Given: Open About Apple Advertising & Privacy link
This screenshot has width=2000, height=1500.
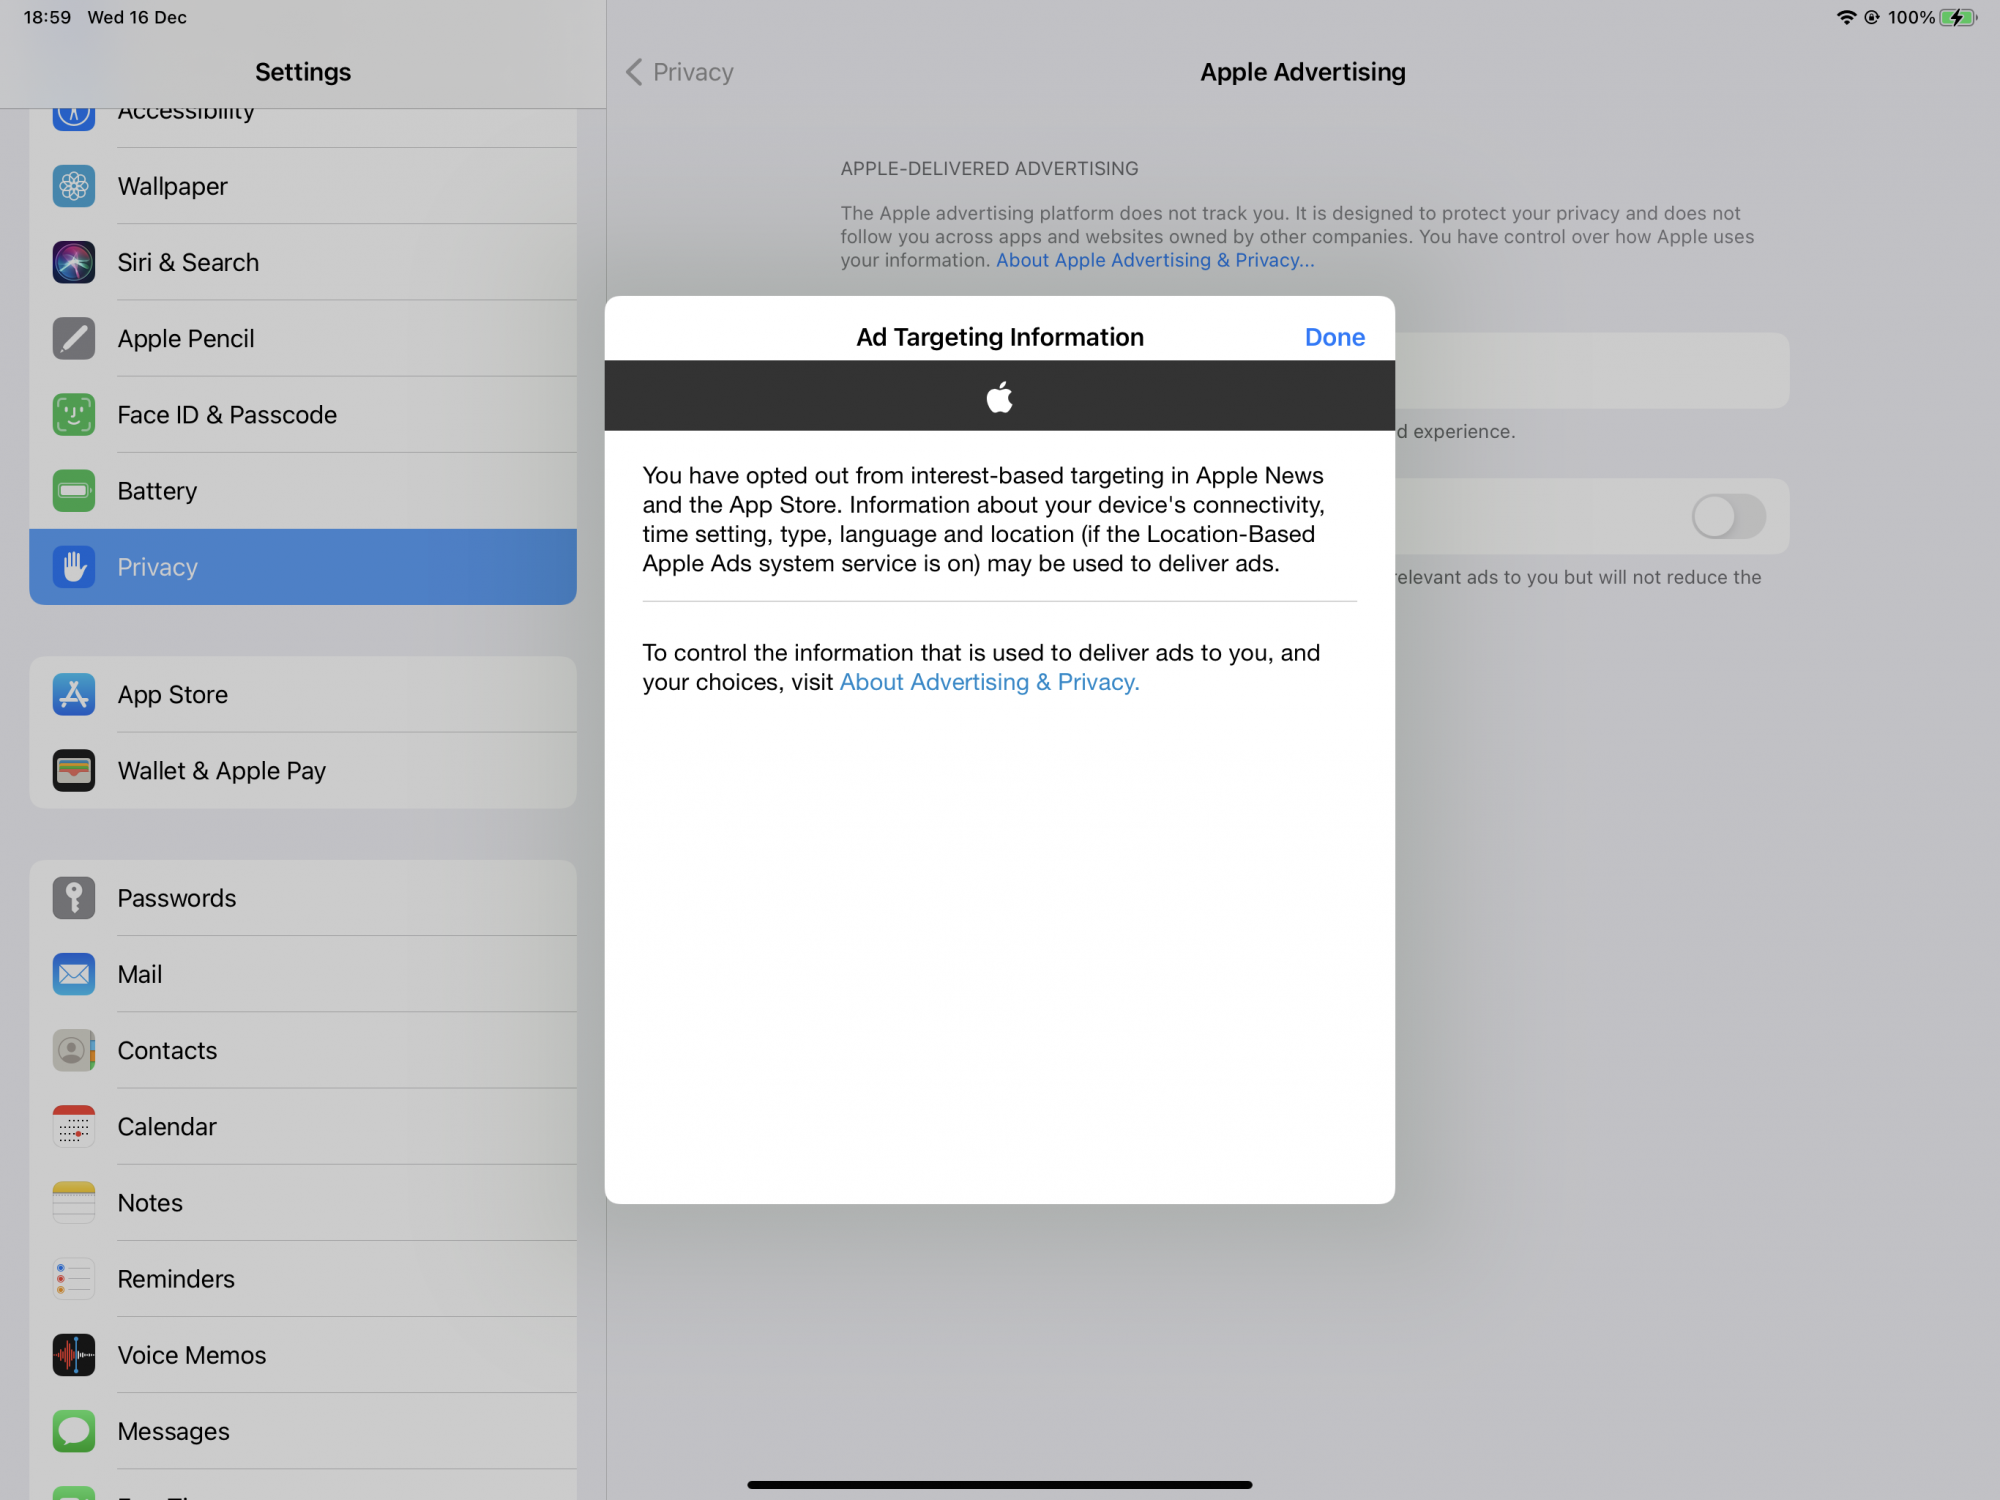Looking at the screenshot, I should click(x=1154, y=260).
